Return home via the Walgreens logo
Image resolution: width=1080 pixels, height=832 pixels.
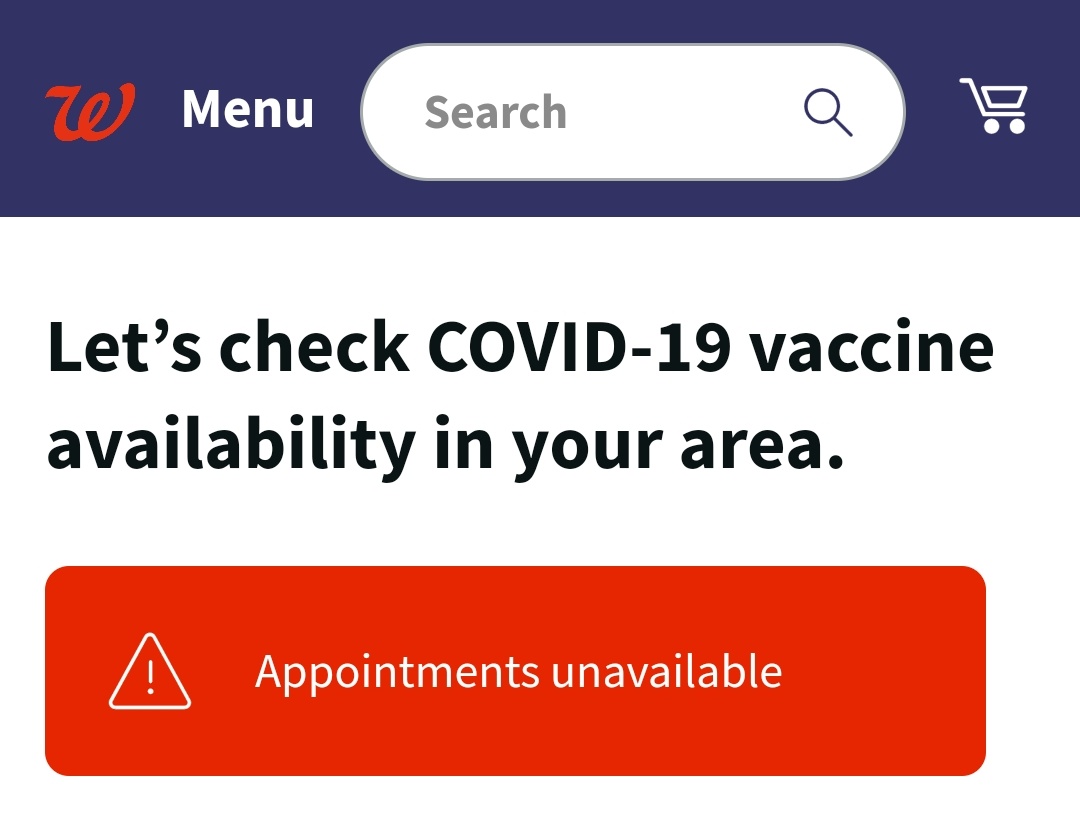[90, 112]
